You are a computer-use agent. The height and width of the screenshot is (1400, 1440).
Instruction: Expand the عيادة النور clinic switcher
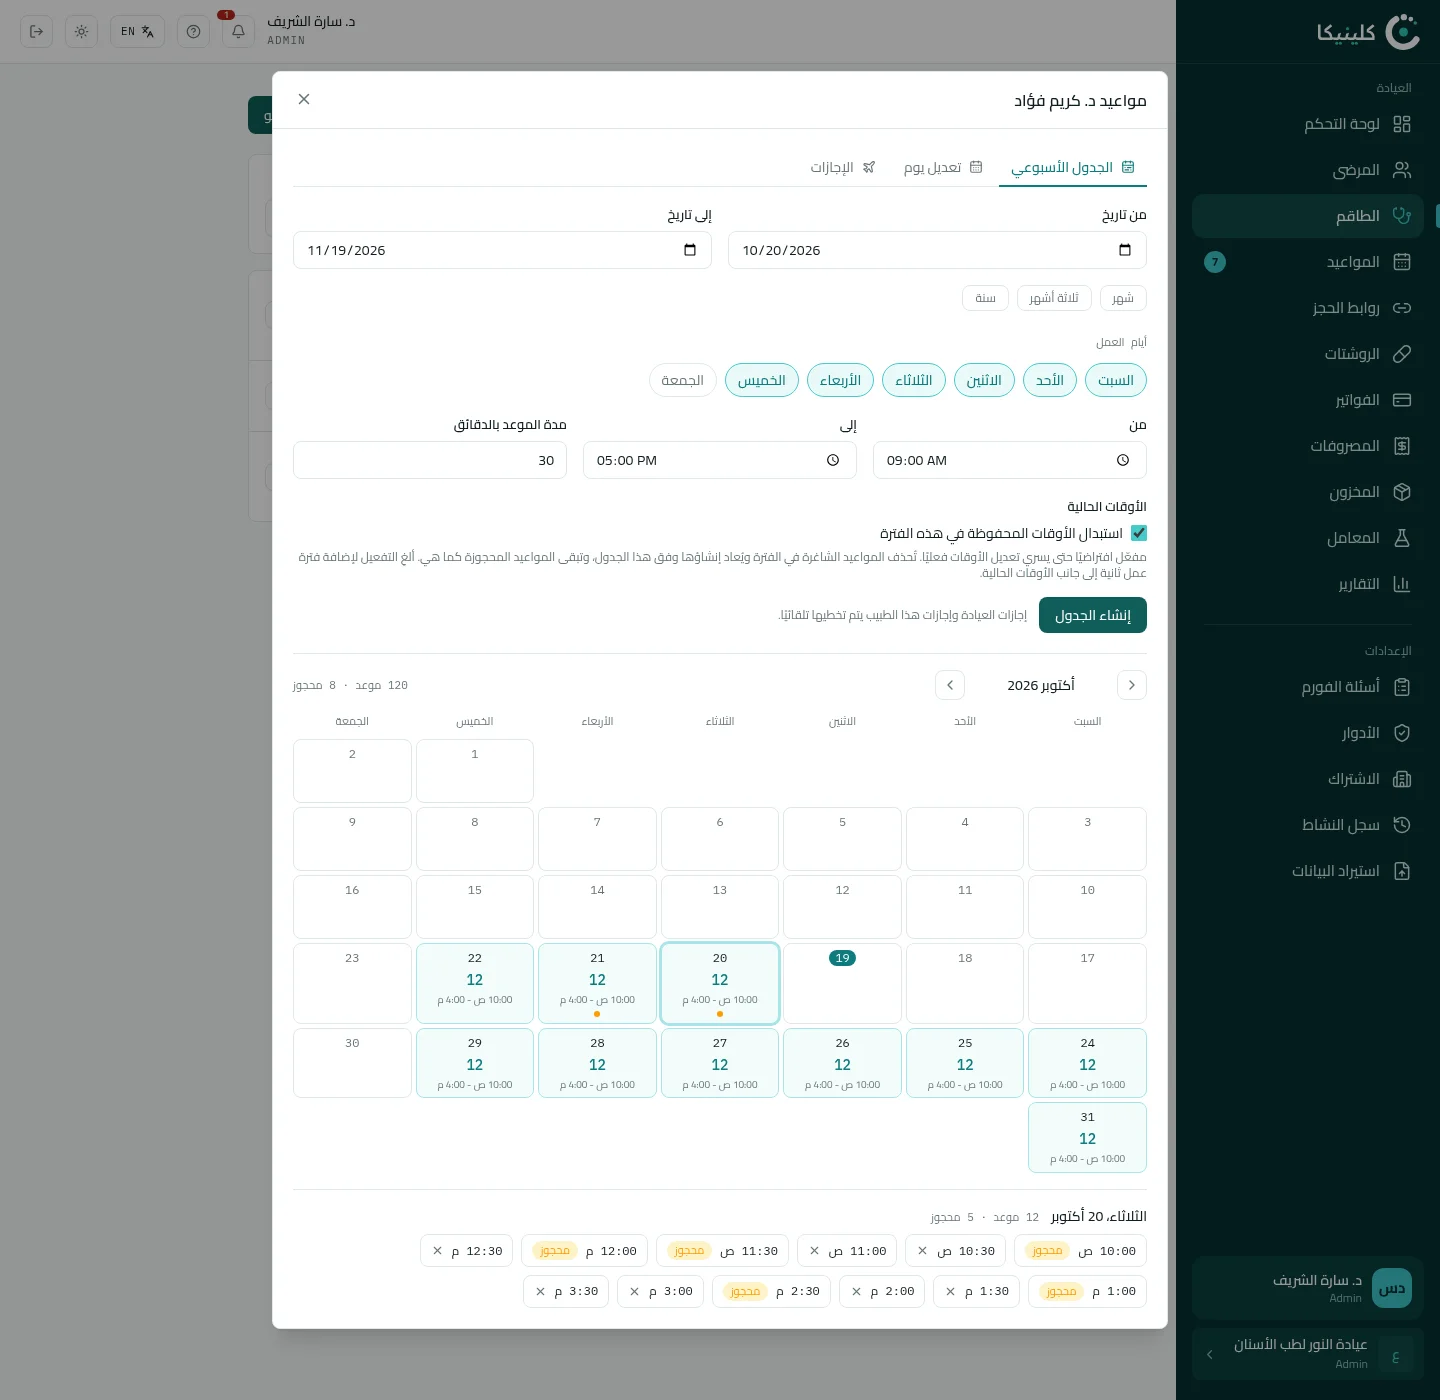pos(1308,1354)
